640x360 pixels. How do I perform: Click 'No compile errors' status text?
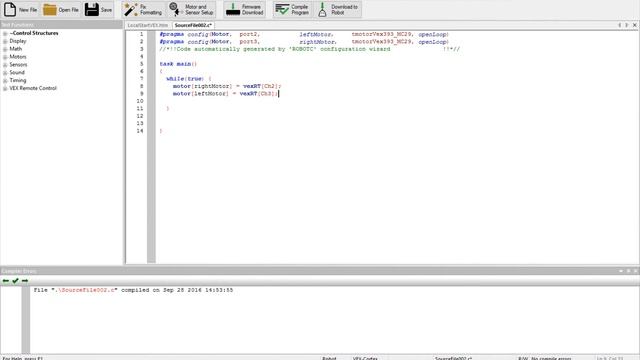tap(551, 358)
